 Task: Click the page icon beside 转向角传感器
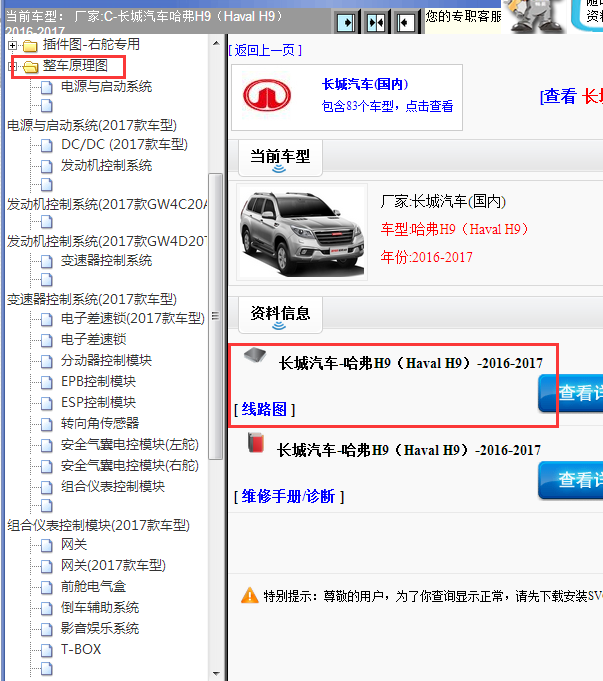(x=46, y=424)
